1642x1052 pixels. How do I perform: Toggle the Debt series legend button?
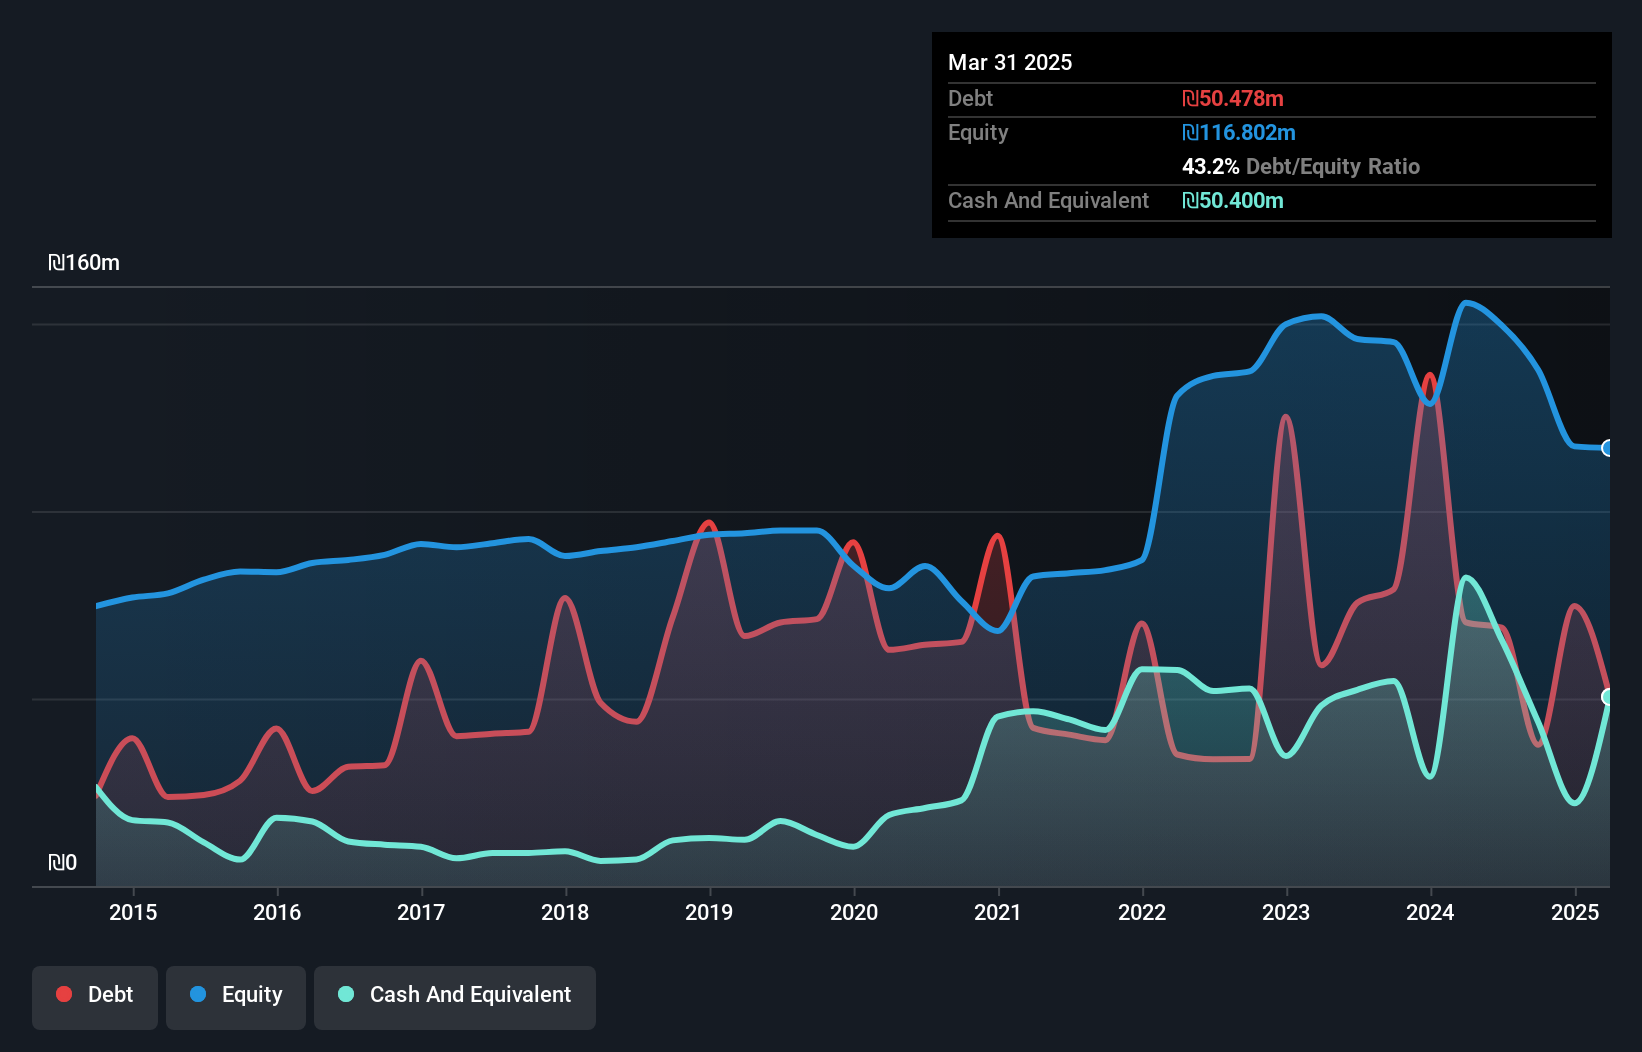tap(95, 997)
